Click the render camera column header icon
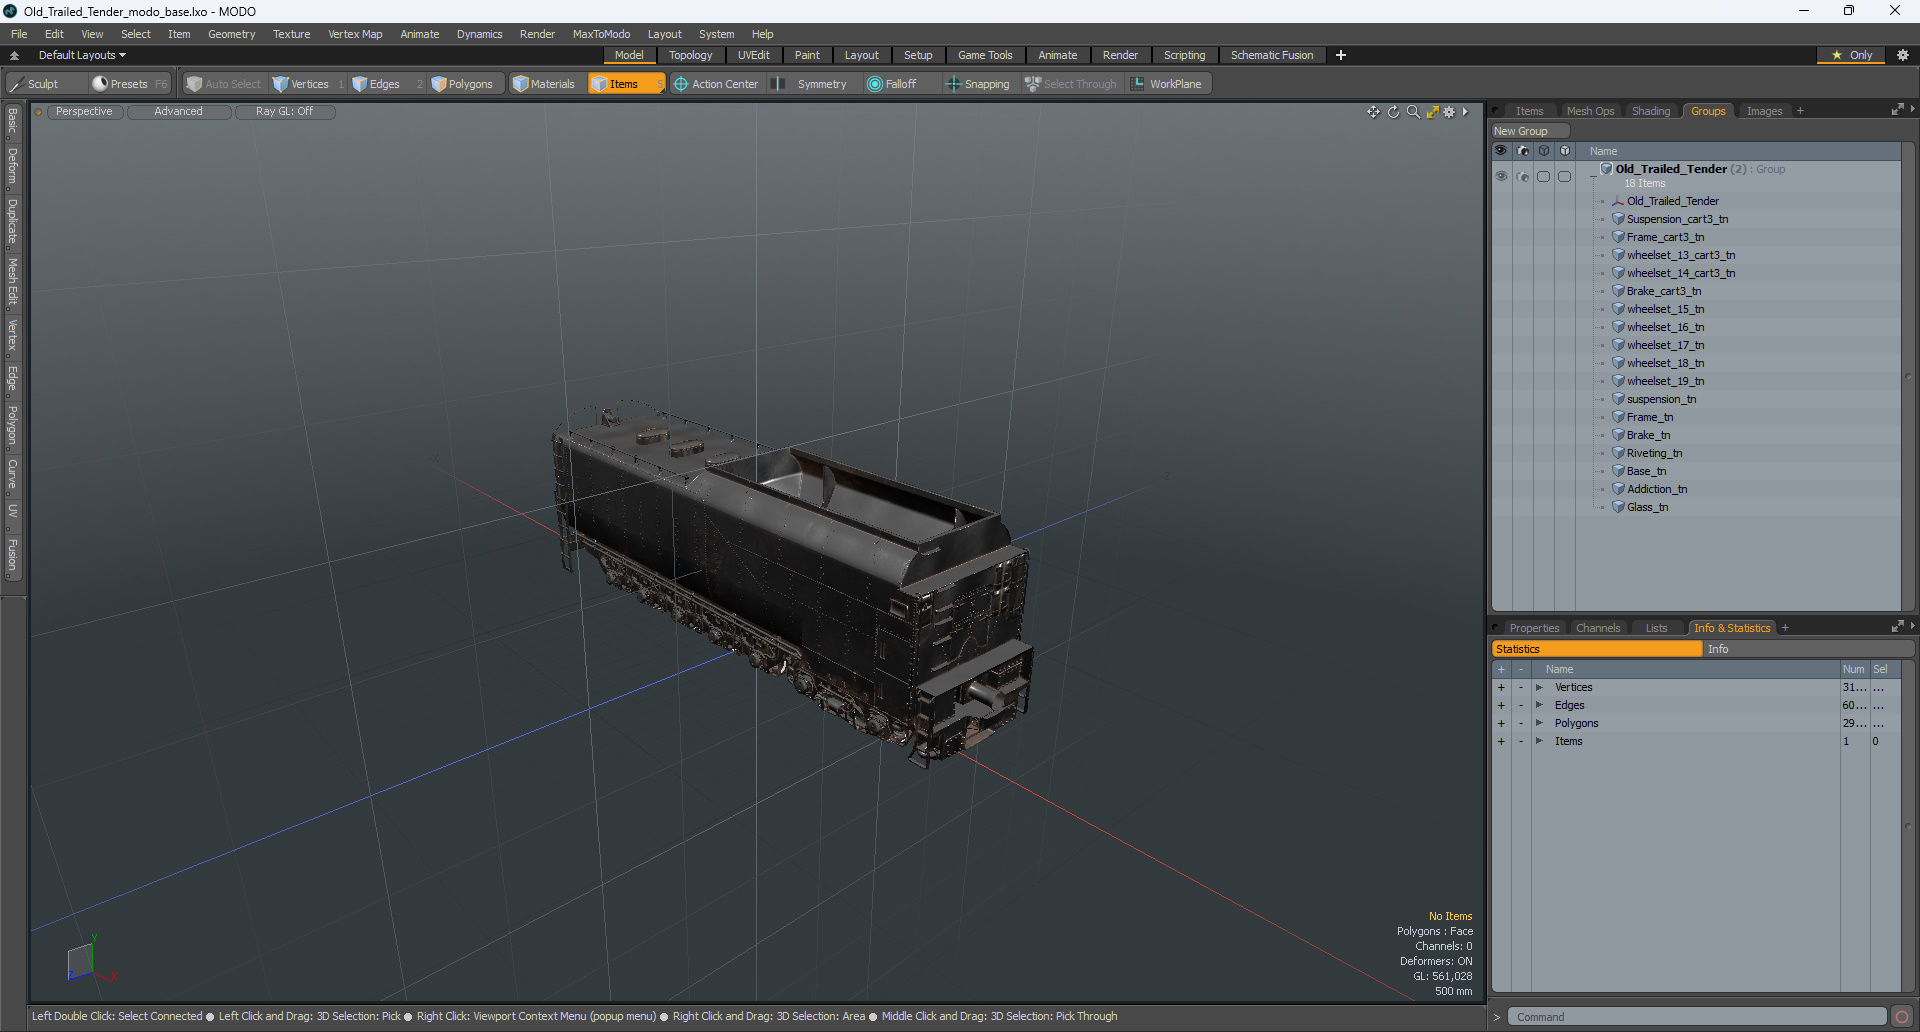 click(x=1523, y=151)
